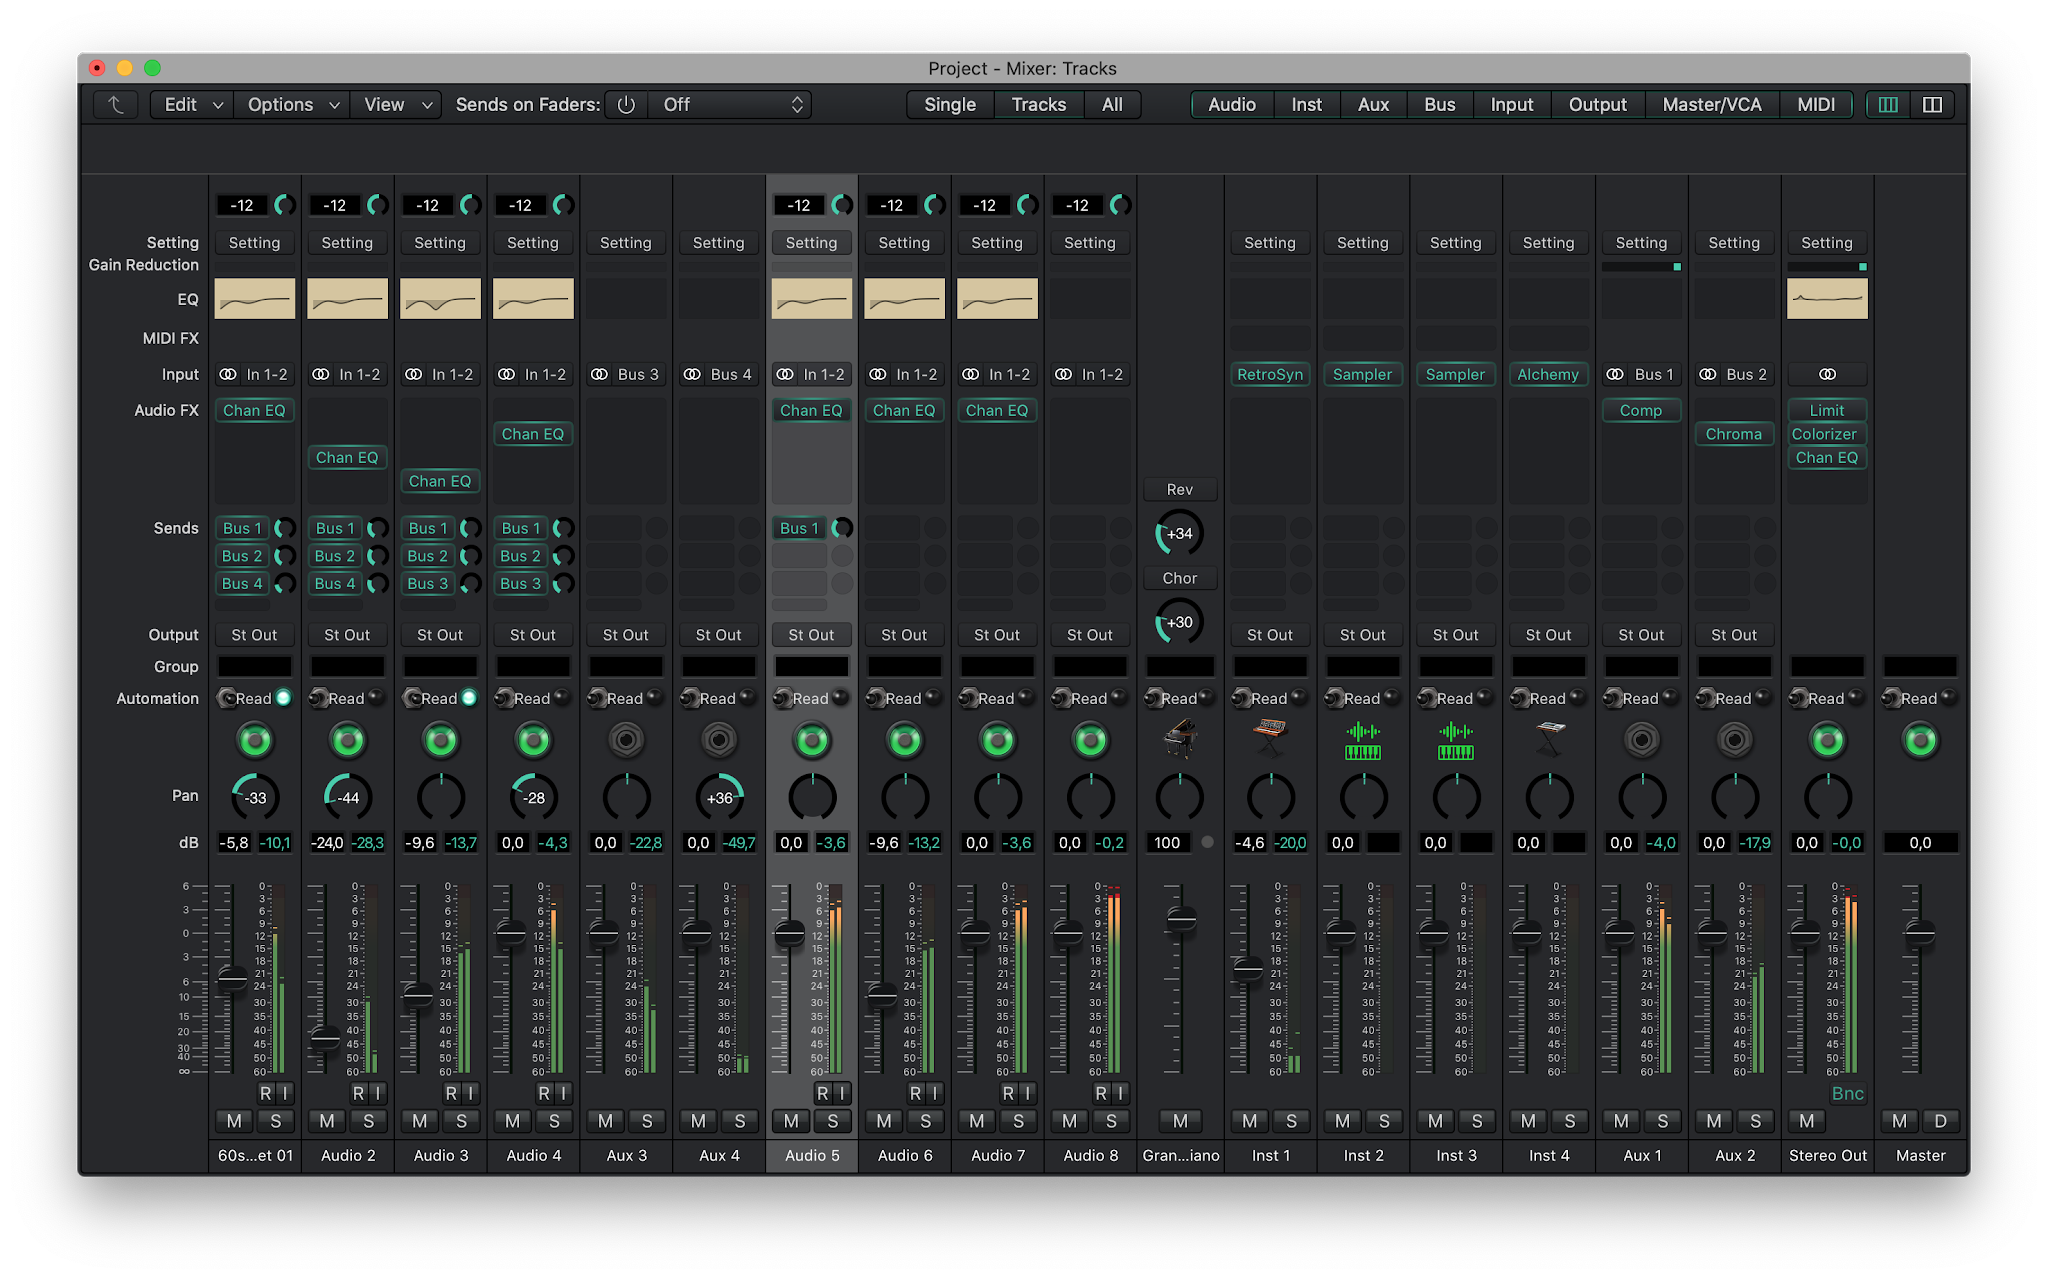Image resolution: width=2048 pixels, height=1279 pixels.
Task: Click the Stereo Out green track icon
Action: tap(1827, 740)
